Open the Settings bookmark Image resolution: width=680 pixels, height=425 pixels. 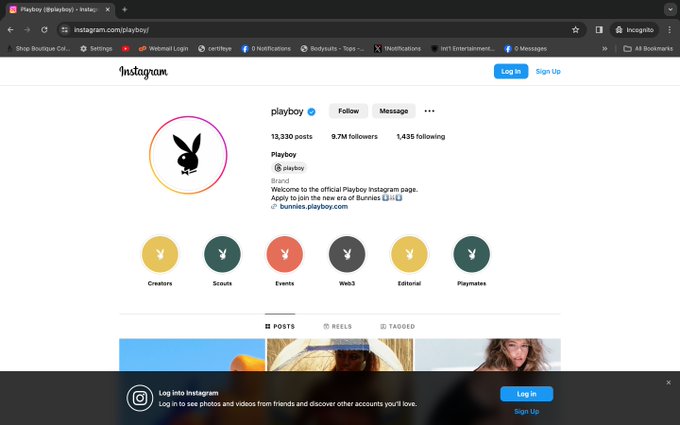coord(96,49)
